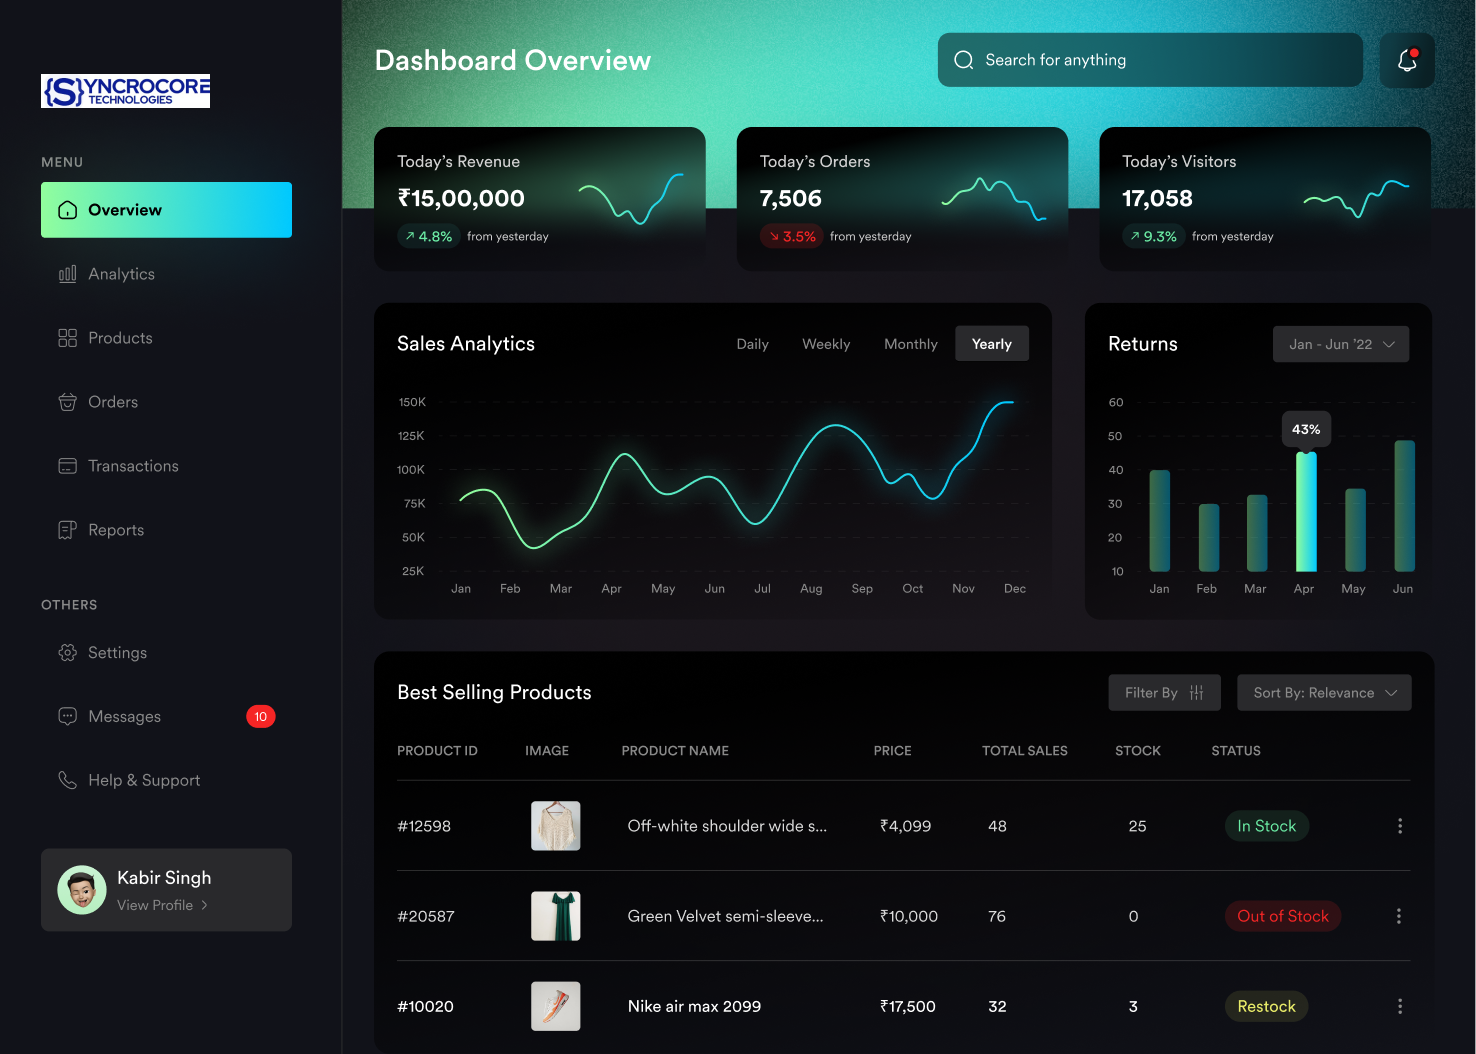Click the Nike air max thumbnail

[555, 1006]
